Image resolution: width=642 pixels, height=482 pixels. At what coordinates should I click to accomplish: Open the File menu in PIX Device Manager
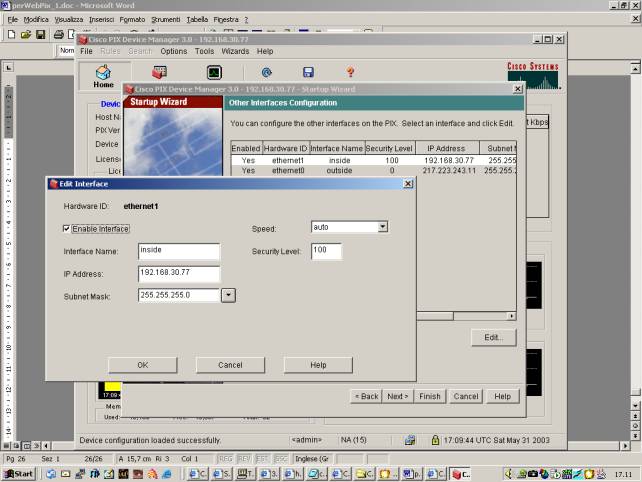pos(86,51)
